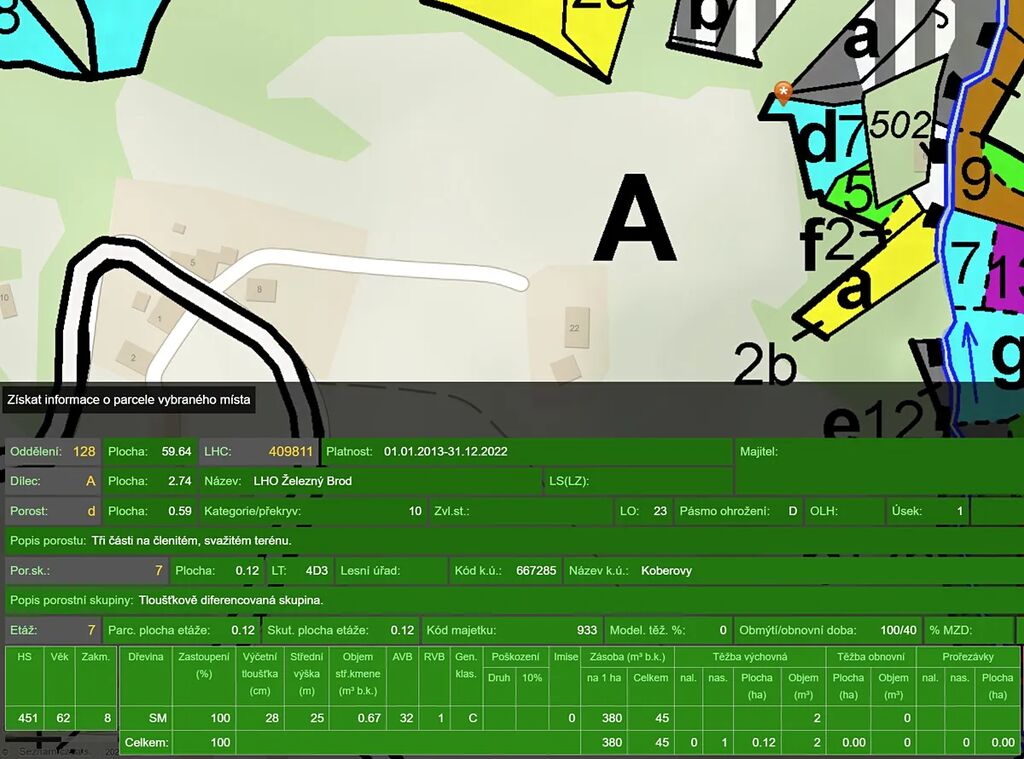Click the blue stream flow arrow
The width and height of the screenshot is (1024, 759).
click(x=968, y=342)
